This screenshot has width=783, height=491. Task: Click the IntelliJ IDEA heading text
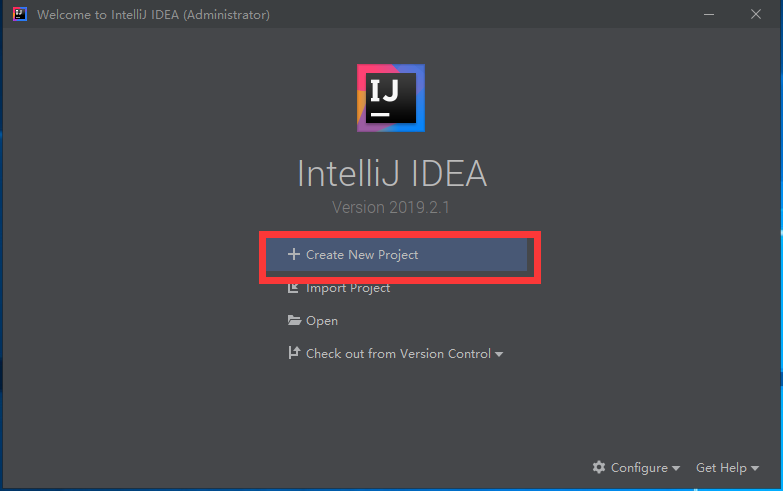click(x=392, y=174)
